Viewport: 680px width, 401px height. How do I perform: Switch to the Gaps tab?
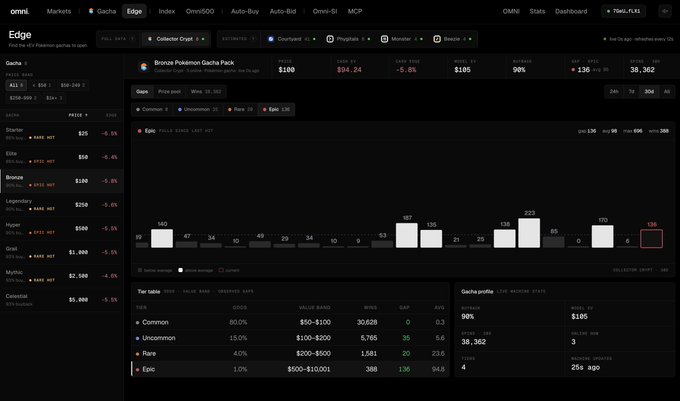click(x=142, y=92)
